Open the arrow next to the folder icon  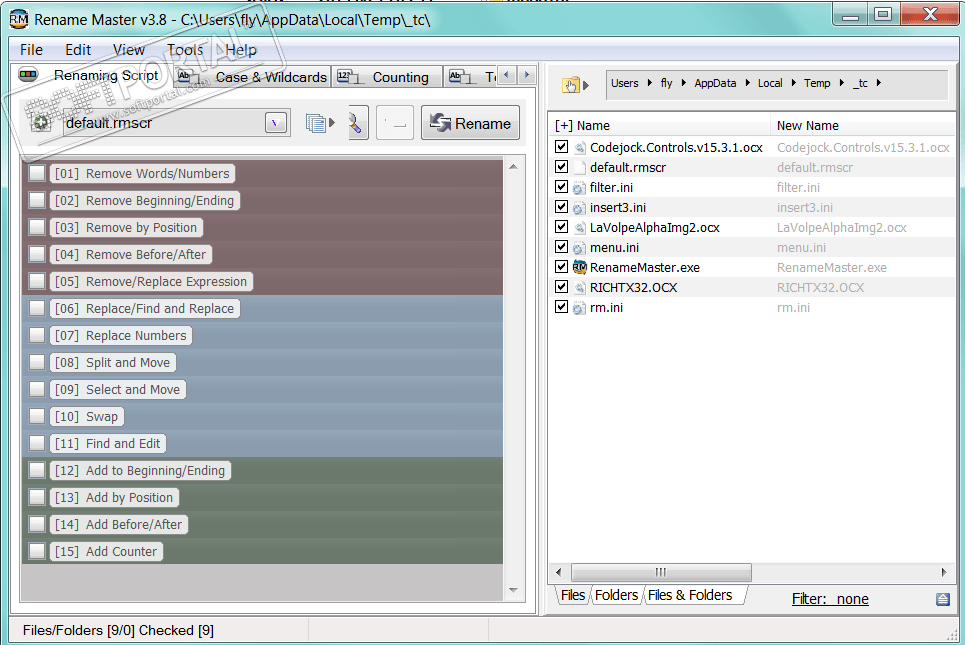pos(586,86)
